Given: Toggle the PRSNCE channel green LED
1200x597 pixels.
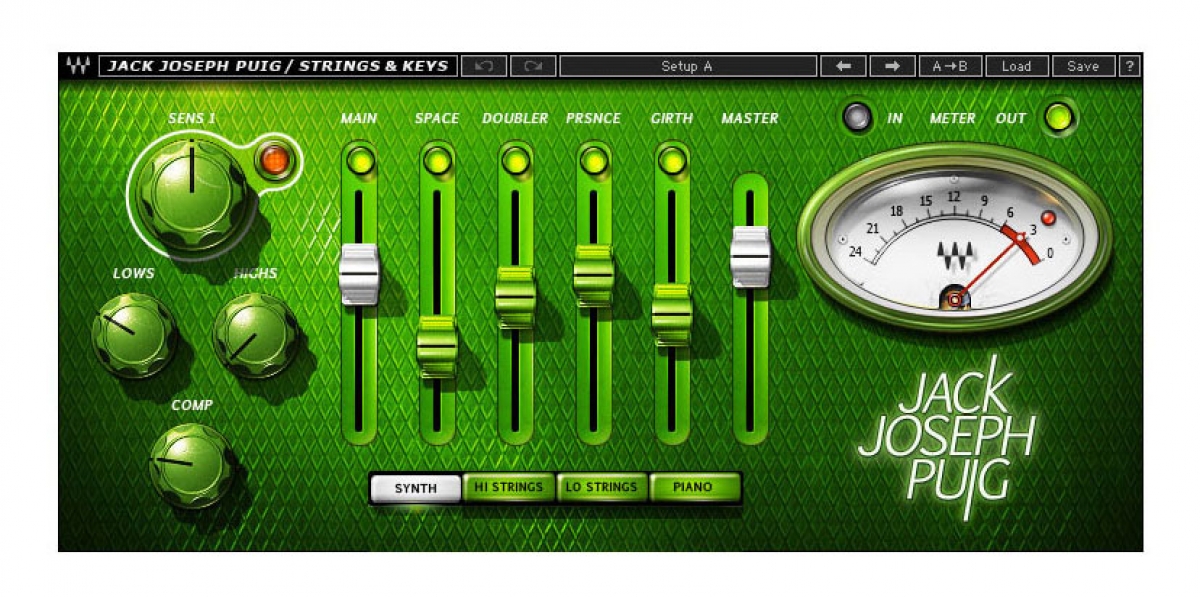Looking at the screenshot, I should pyautogui.click(x=594, y=160).
